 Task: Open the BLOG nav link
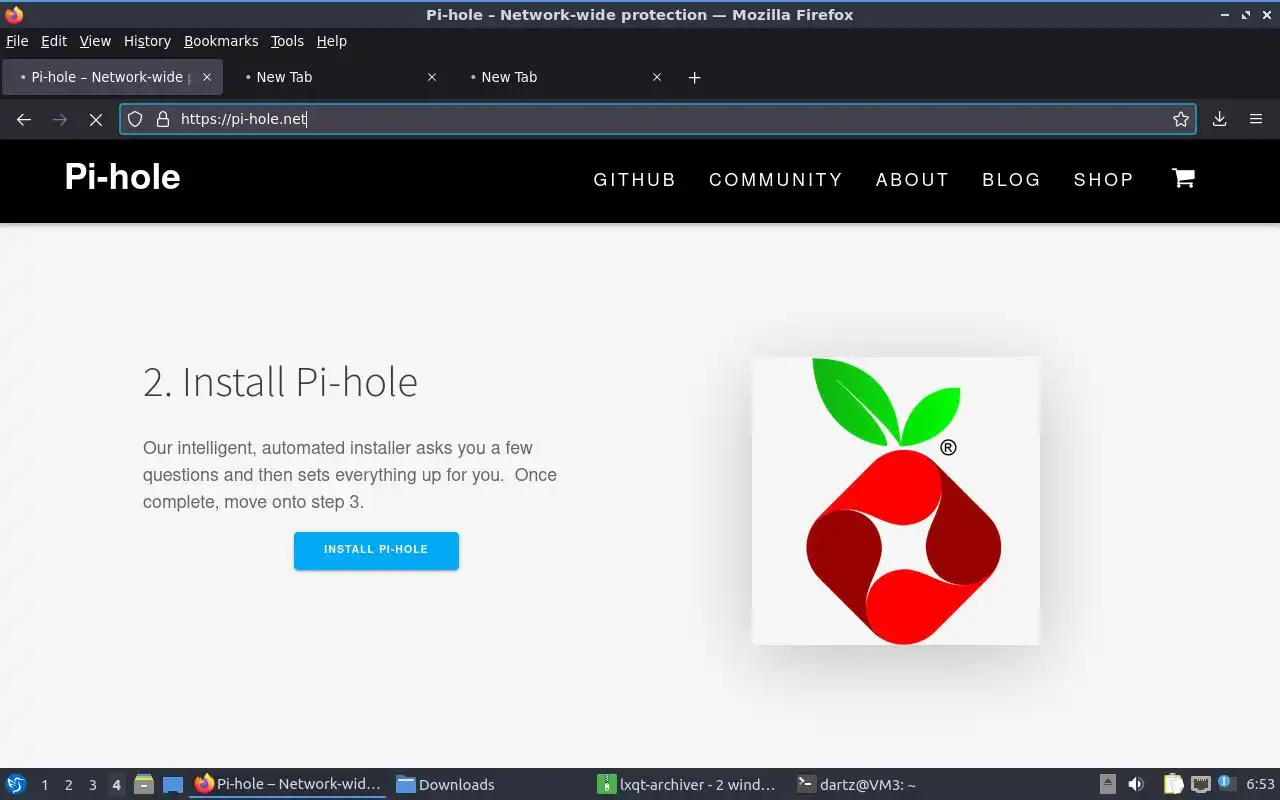1011,180
